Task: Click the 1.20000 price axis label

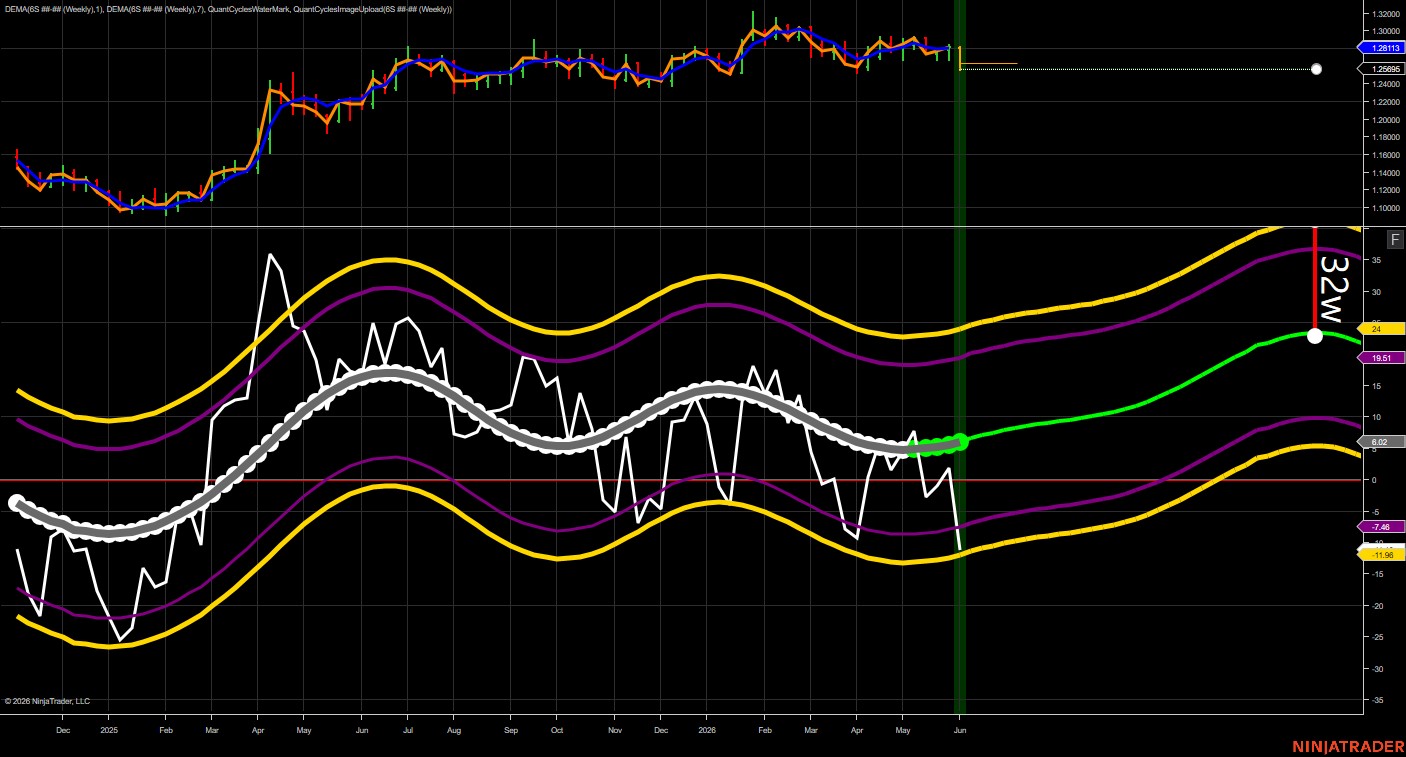Action: click(x=1384, y=120)
